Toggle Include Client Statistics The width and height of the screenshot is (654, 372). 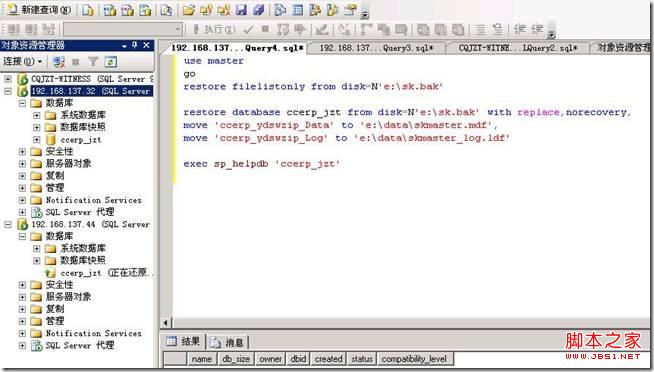(x=383, y=29)
